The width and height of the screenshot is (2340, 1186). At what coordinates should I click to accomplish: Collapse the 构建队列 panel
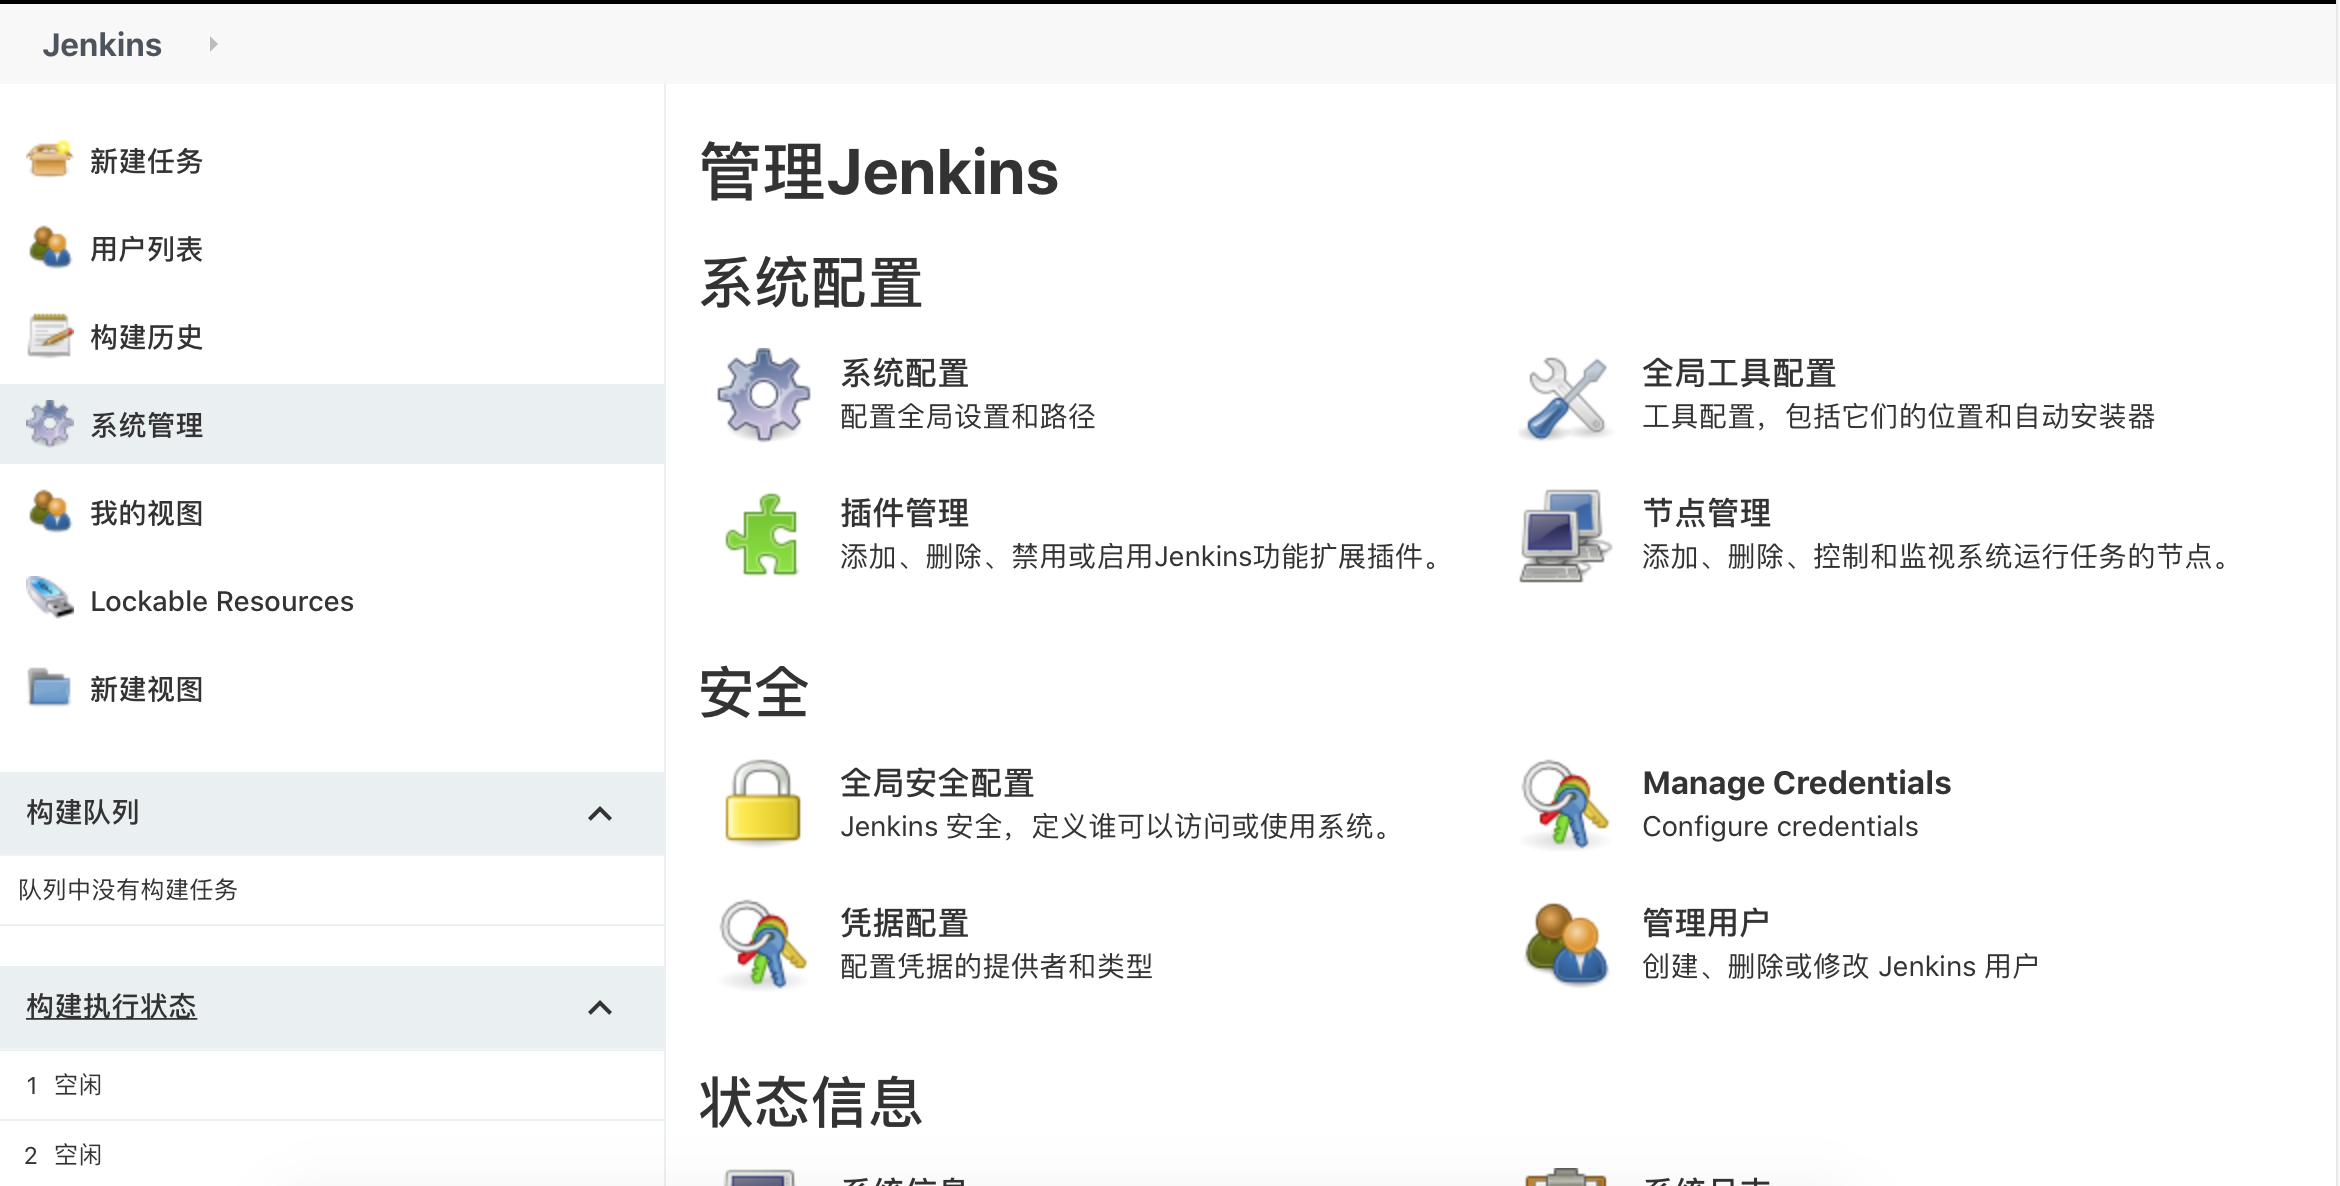tap(599, 813)
